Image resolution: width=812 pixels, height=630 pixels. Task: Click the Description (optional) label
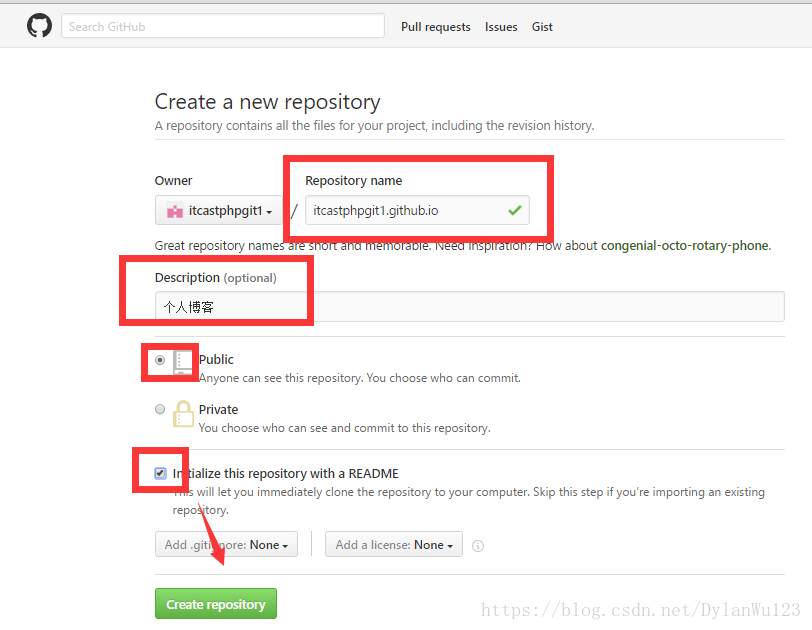click(215, 278)
